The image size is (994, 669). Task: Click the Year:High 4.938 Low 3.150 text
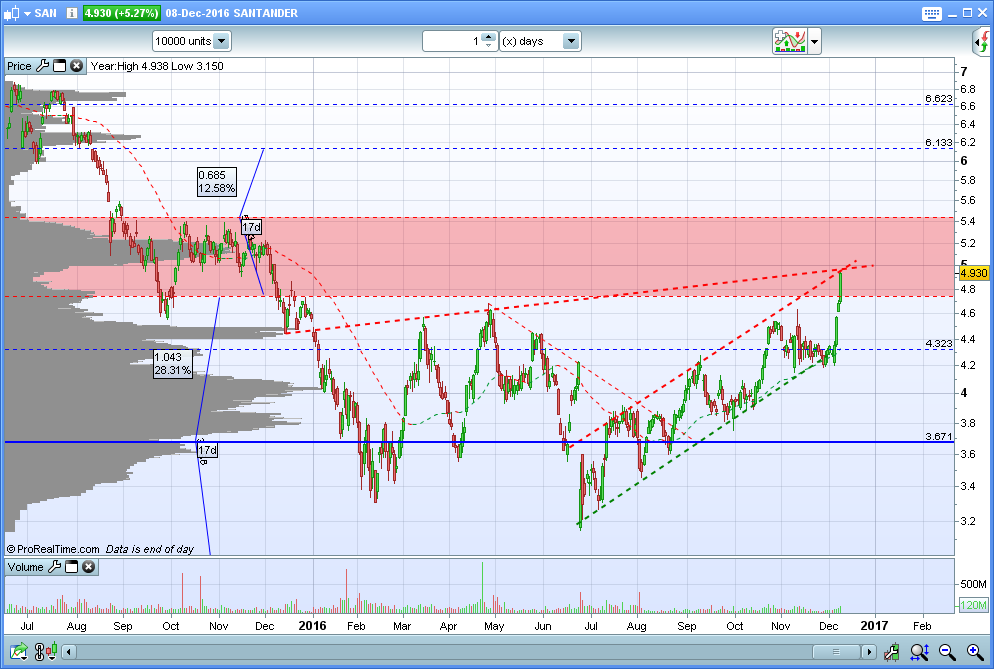click(x=157, y=66)
